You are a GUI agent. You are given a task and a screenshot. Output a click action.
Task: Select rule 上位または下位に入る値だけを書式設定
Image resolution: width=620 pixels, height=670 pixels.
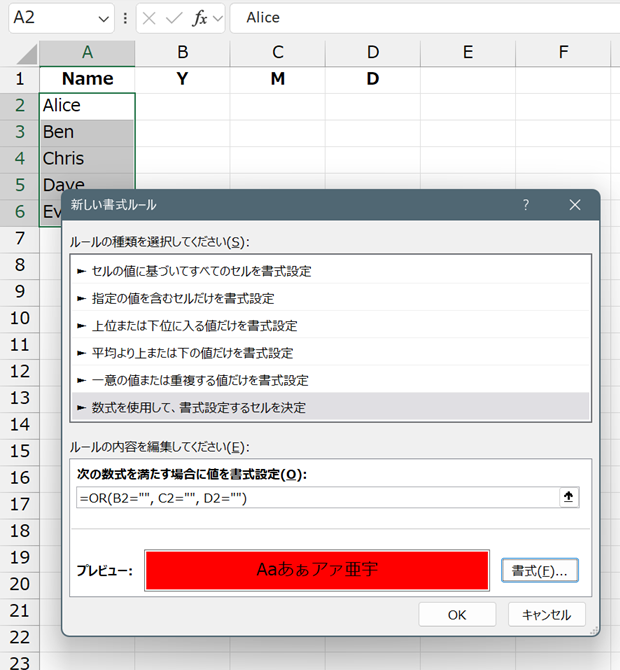193,325
